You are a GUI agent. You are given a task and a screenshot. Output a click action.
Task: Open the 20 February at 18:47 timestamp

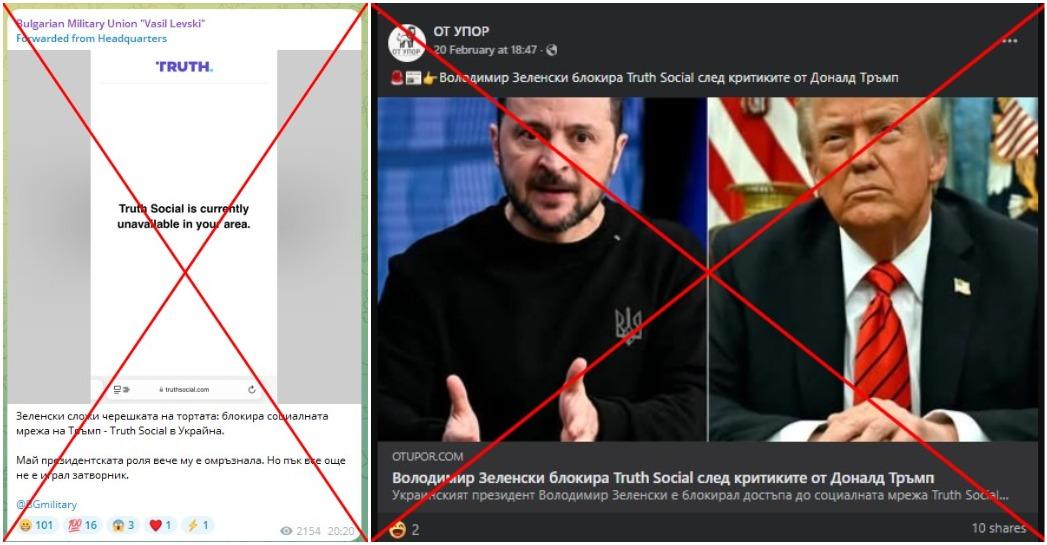pyautogui.click(x=485, y=50)
